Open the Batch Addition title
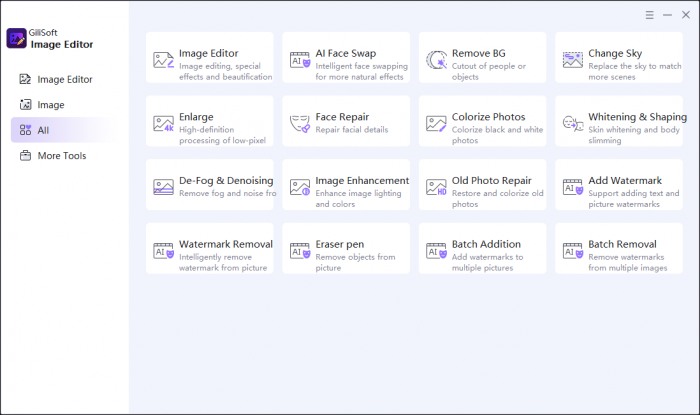Viewport: 700px width, 415px height. click(486, 245)
